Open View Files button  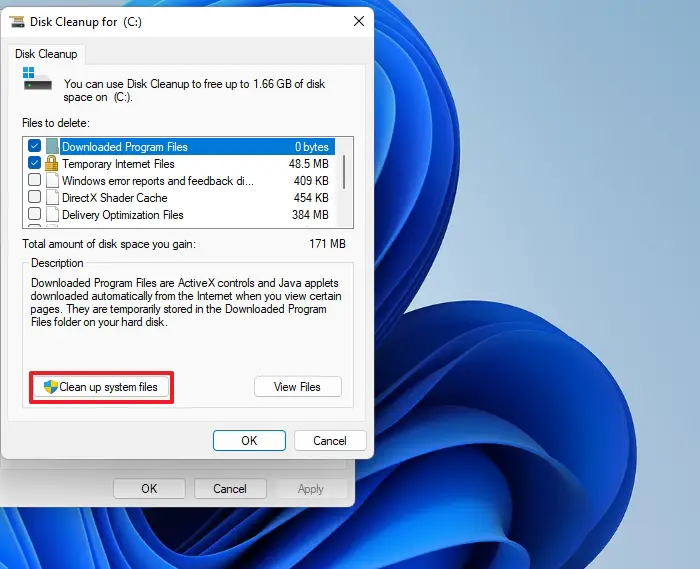tap(298, 387)
